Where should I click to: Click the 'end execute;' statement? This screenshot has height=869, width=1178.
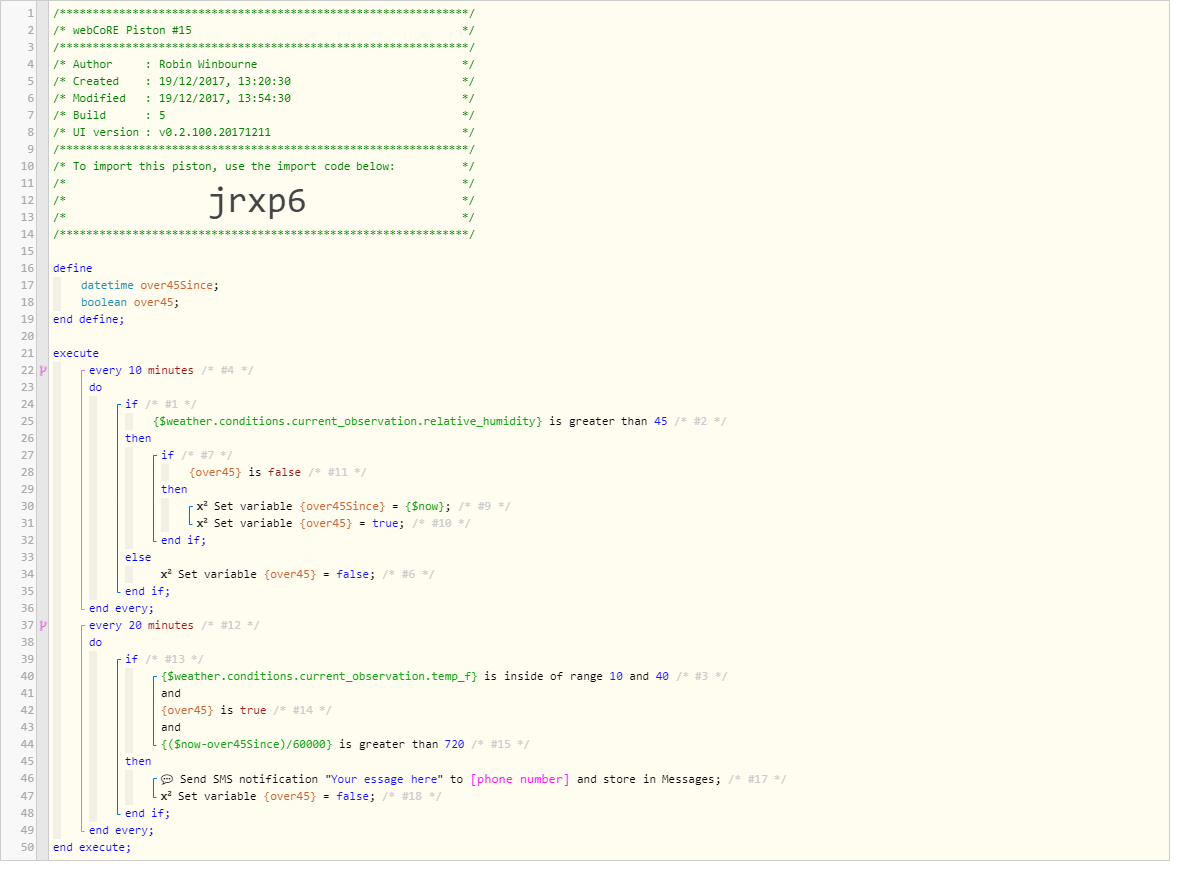pos(92,847)
